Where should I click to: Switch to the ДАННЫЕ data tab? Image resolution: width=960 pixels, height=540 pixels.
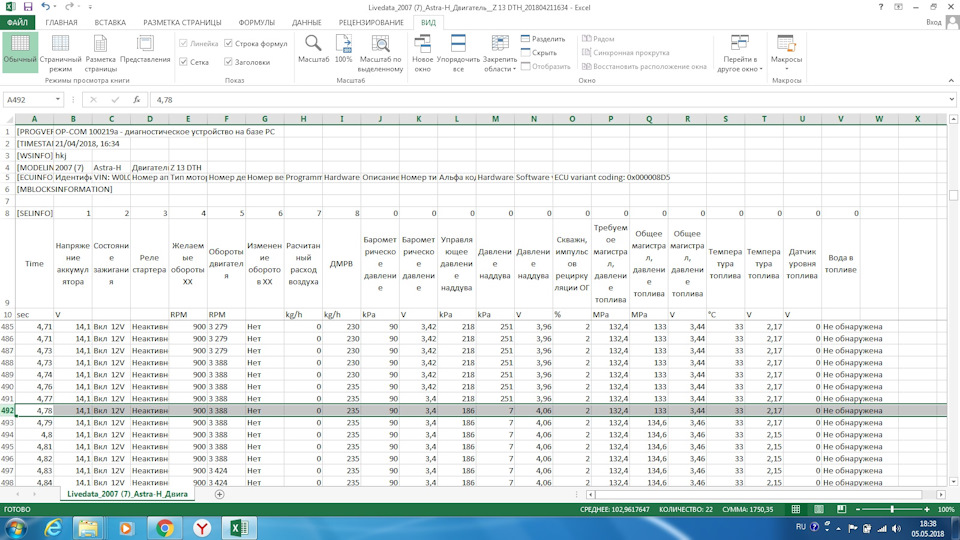[x=307, y=22]
